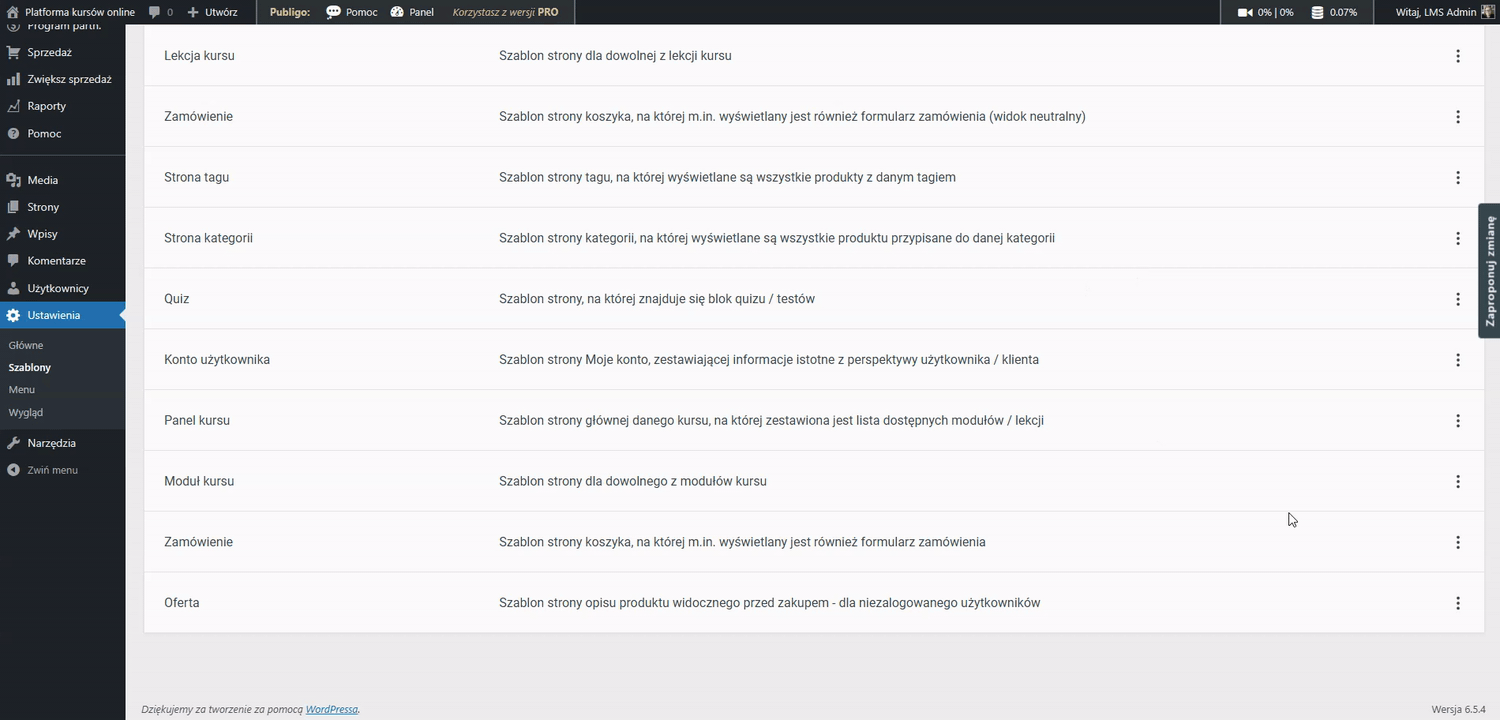Image resolution: width=1500 pixels, height=720 pixels.
Task: Click Oferta description about niezalogowanego użytkowników
Action: [x=769, y=603]
